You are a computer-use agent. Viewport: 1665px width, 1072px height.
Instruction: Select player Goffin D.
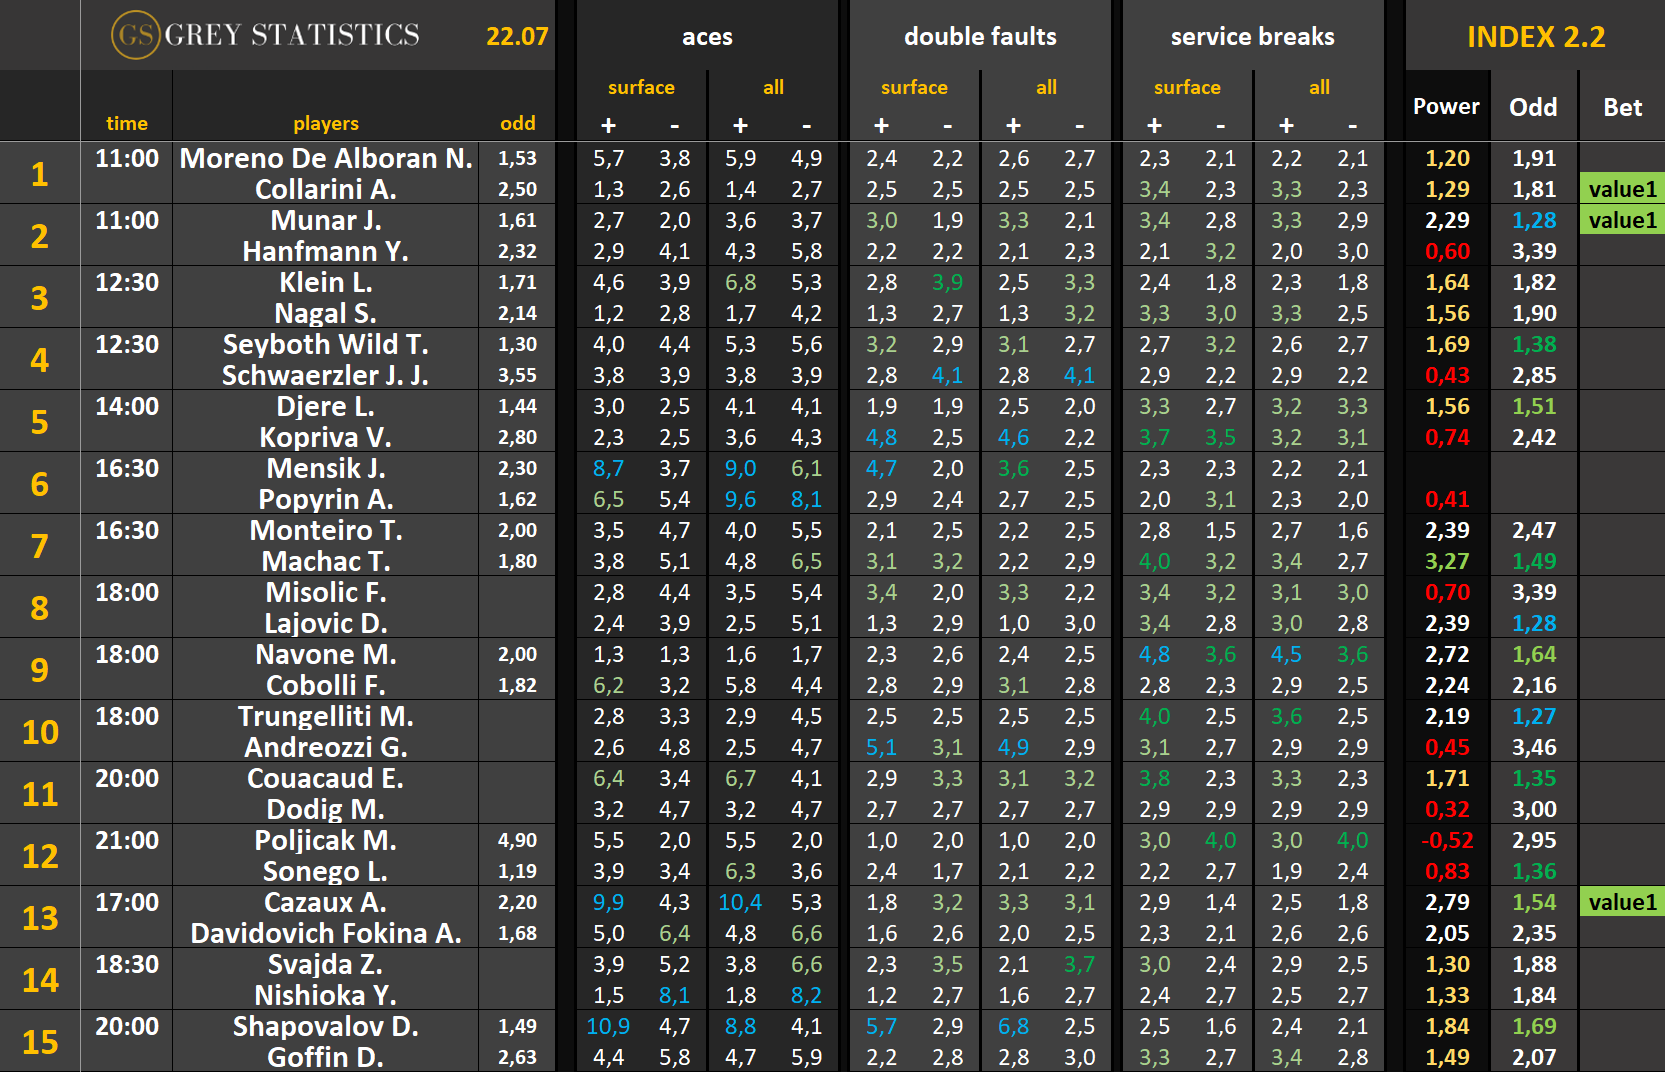(326, 1057)
